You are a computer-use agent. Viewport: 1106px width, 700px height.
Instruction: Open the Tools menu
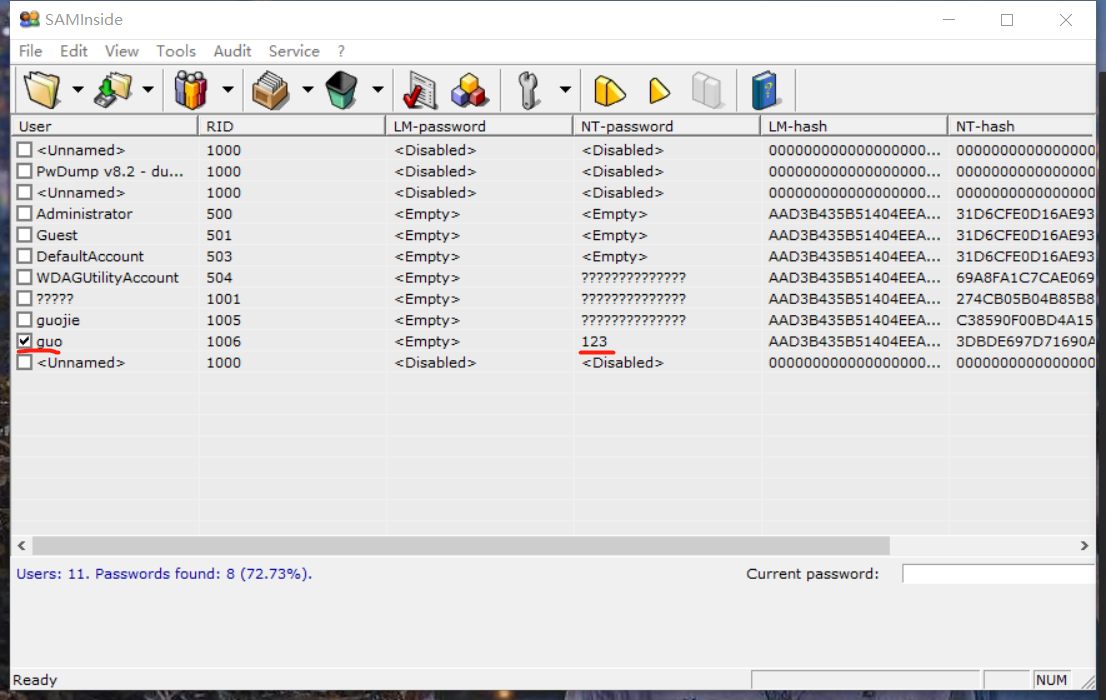coord(176,51)
